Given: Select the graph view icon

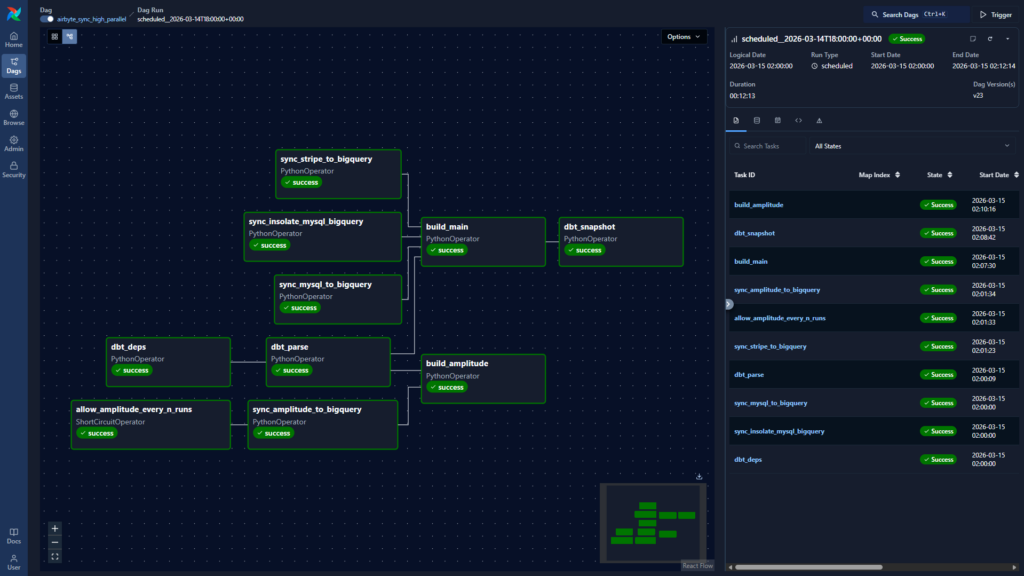Looking at the screenshot, I should 70,37.
